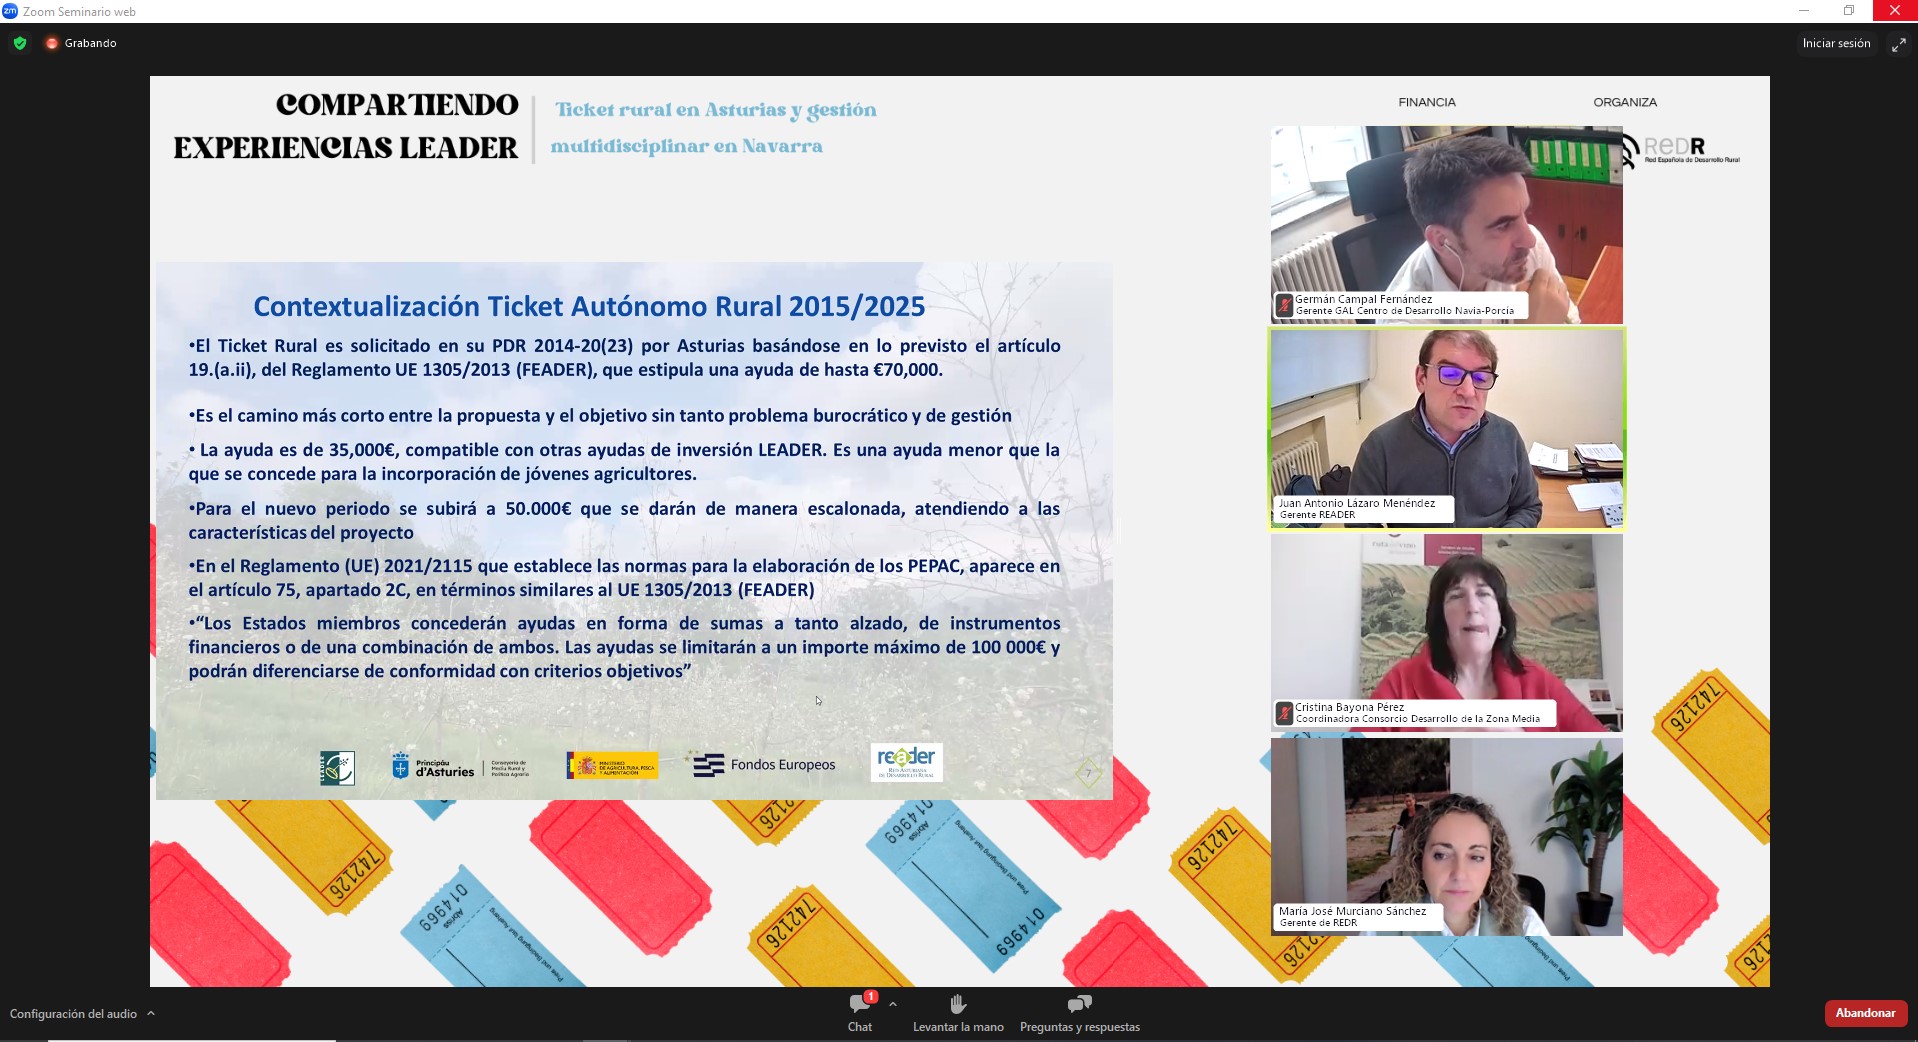Leave the webinar with Abandonar

[1865, 1013]
